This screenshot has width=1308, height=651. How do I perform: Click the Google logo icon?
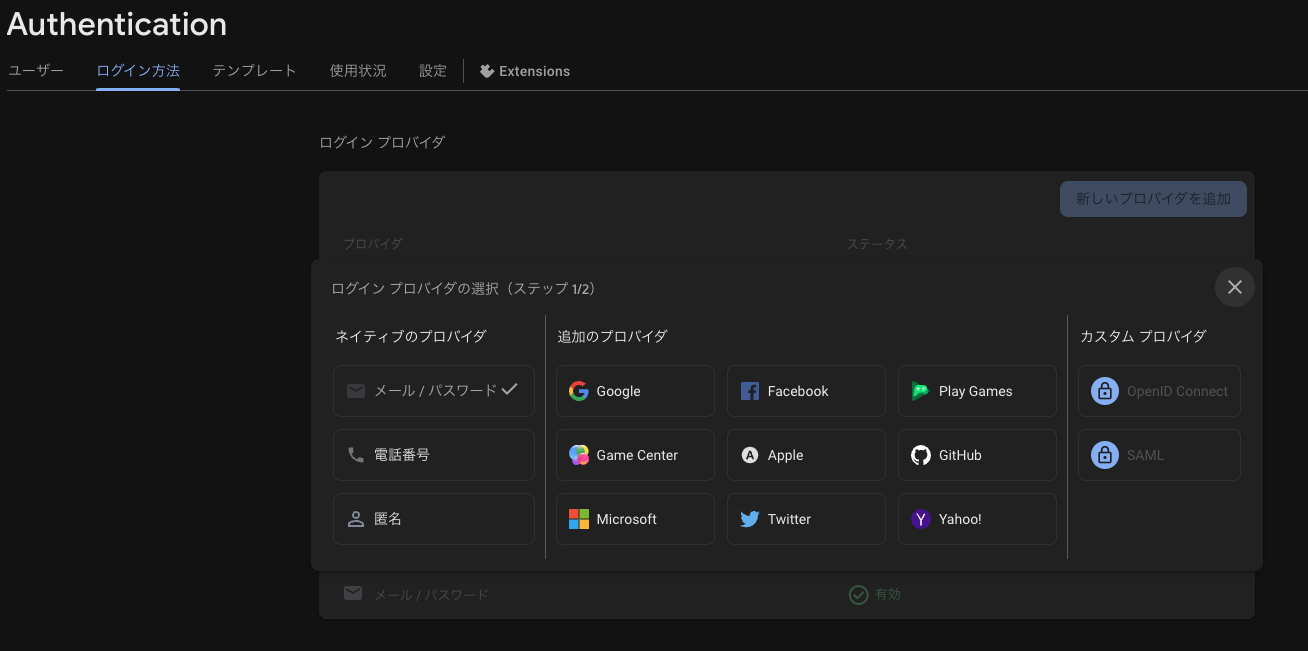(x=578, y=391)
